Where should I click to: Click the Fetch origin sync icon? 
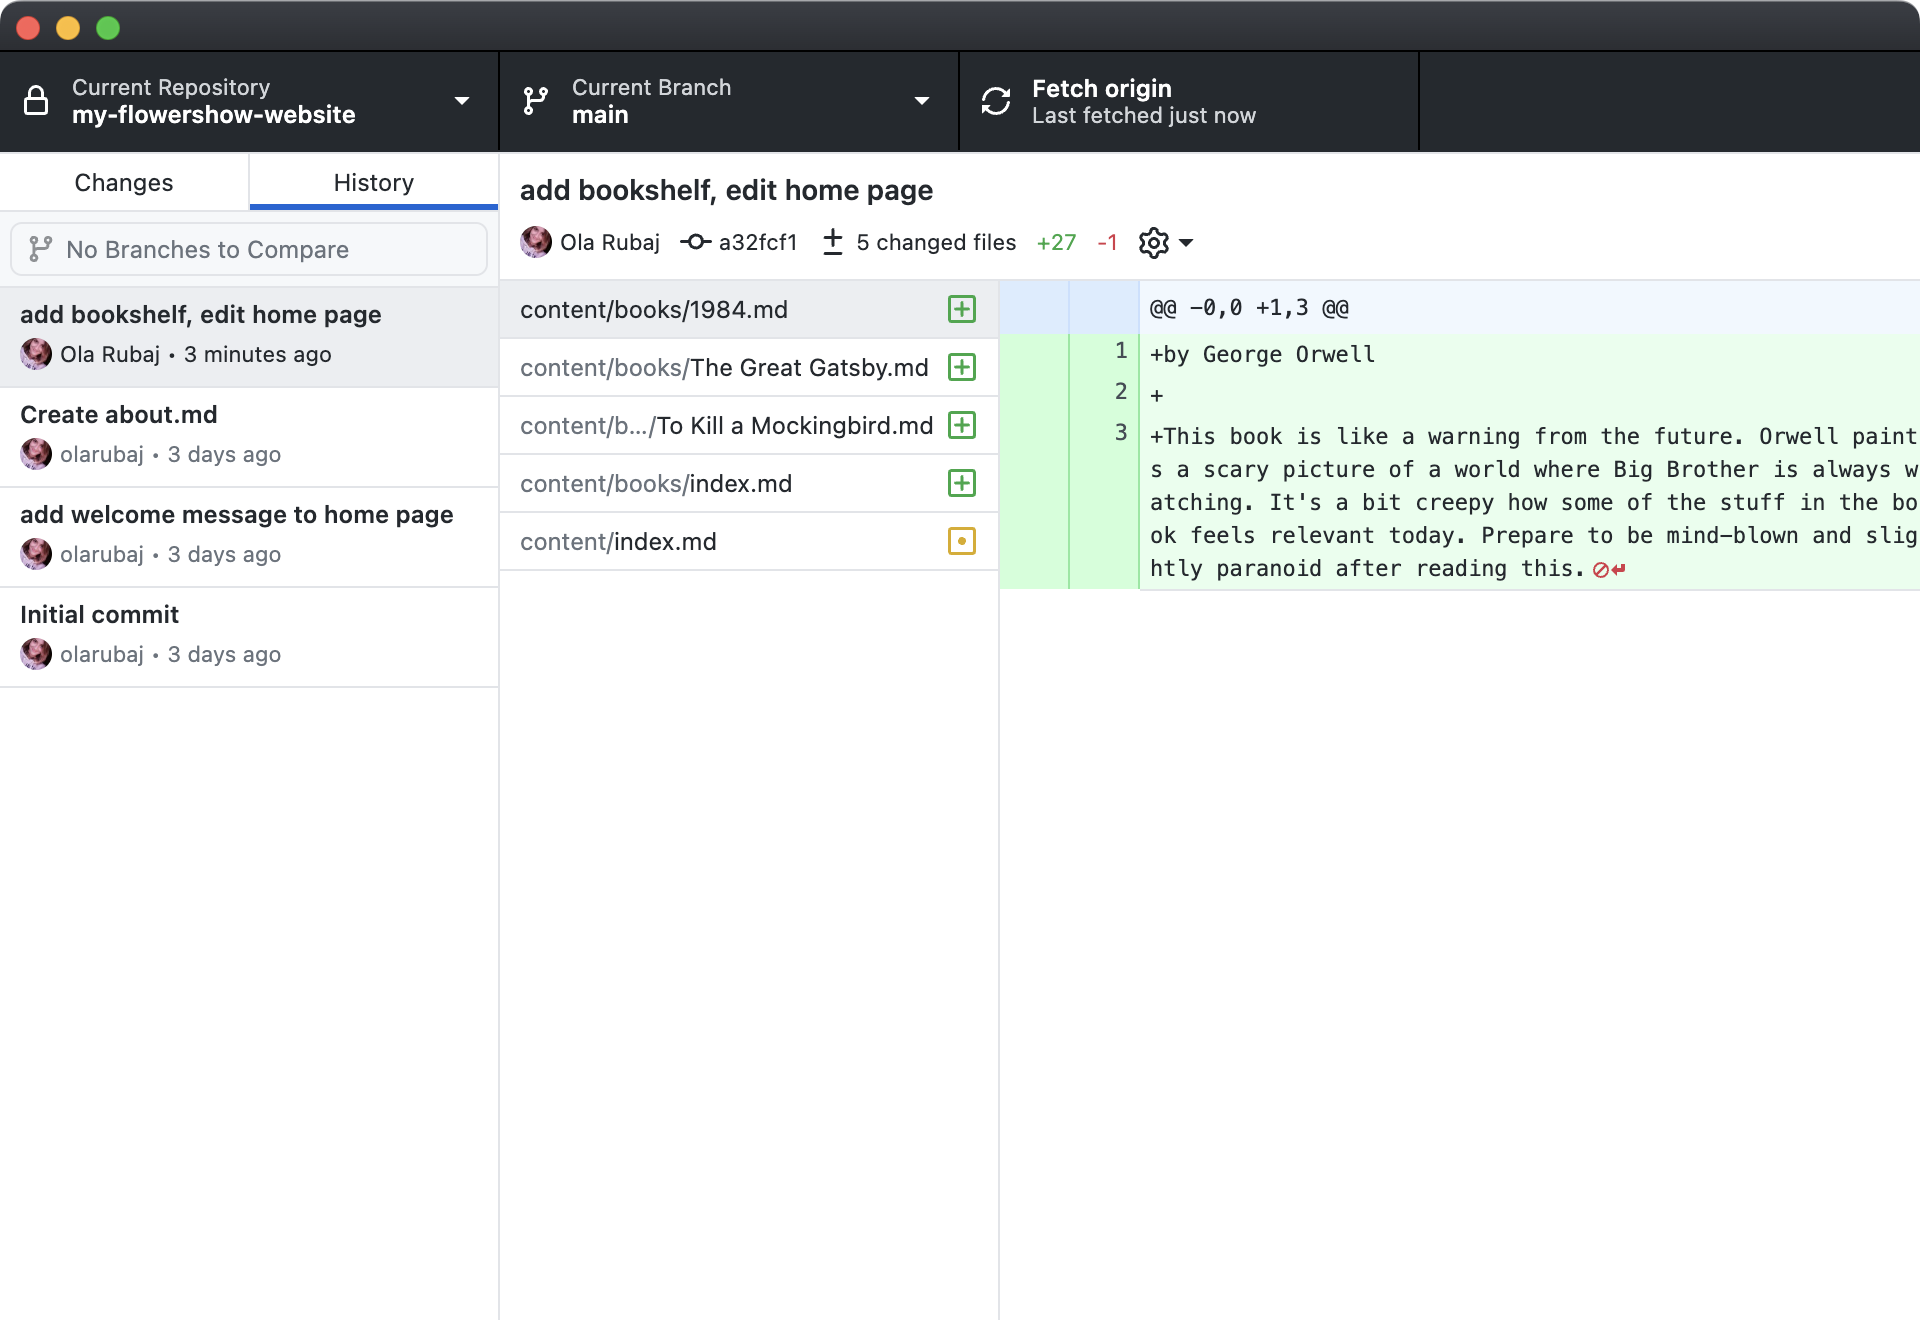coord(995,101)
